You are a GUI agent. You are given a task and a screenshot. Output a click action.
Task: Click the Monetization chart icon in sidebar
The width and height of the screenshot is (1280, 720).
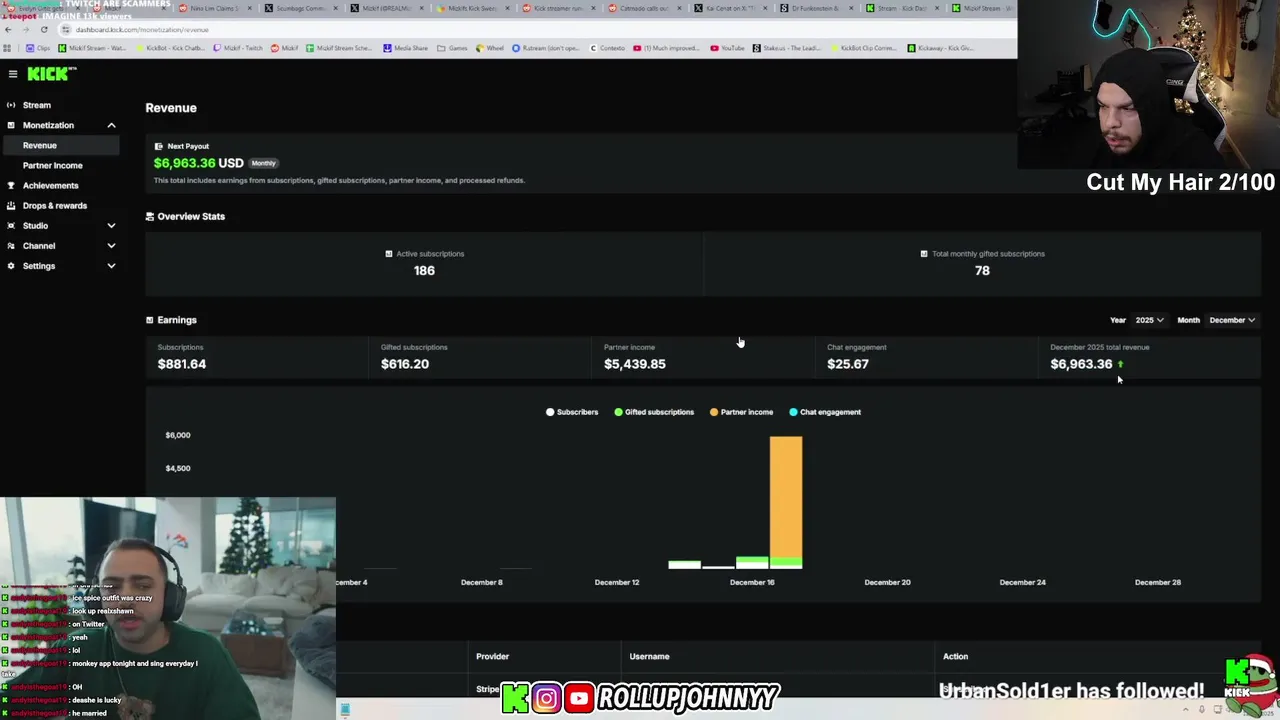tap(11, 125)
